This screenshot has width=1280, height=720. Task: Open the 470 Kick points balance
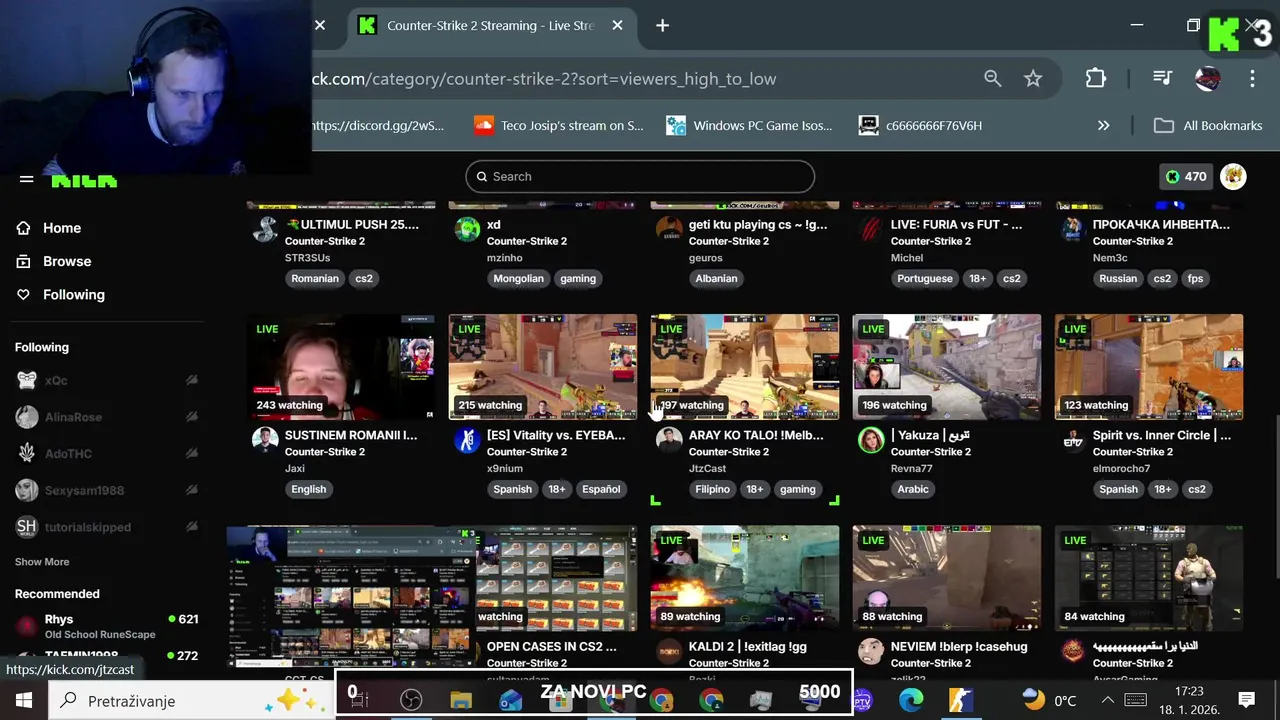pos(1186,176)
